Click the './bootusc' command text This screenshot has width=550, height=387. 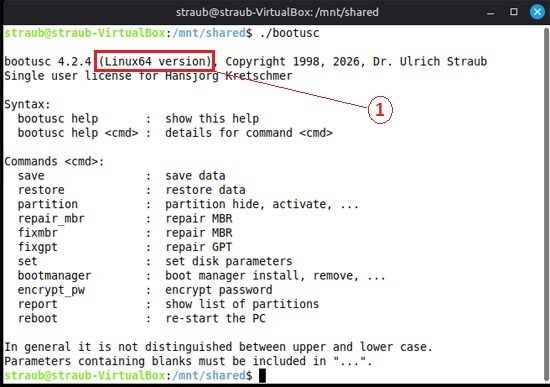289,33
